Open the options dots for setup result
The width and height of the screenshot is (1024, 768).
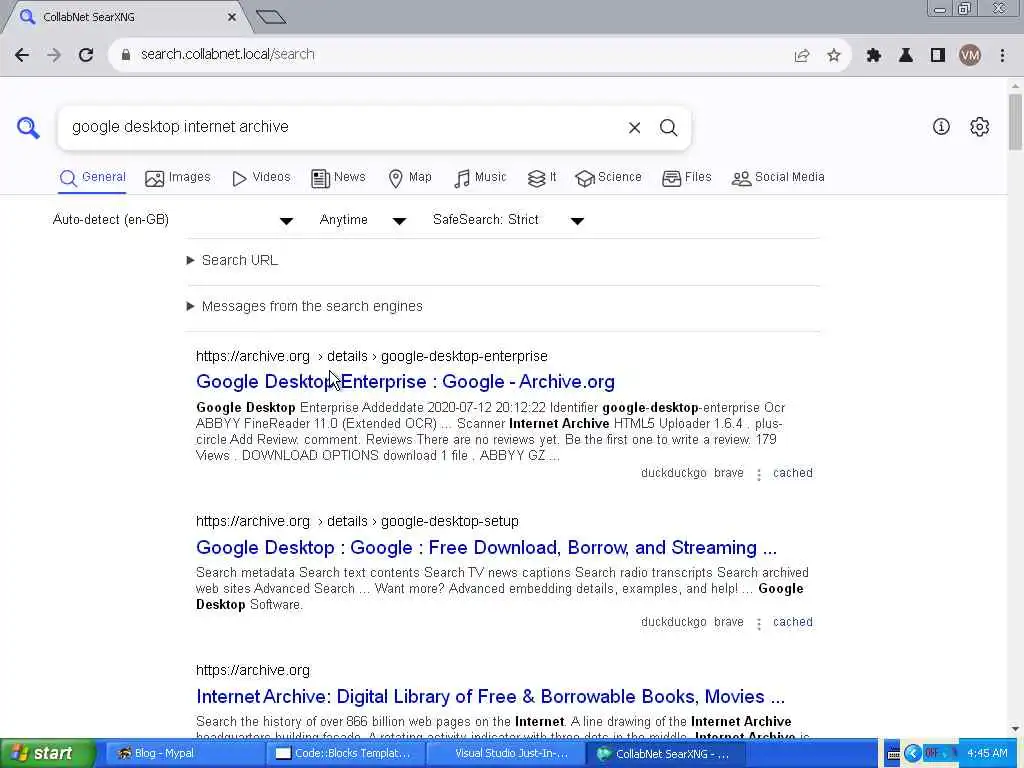[759, 624]
